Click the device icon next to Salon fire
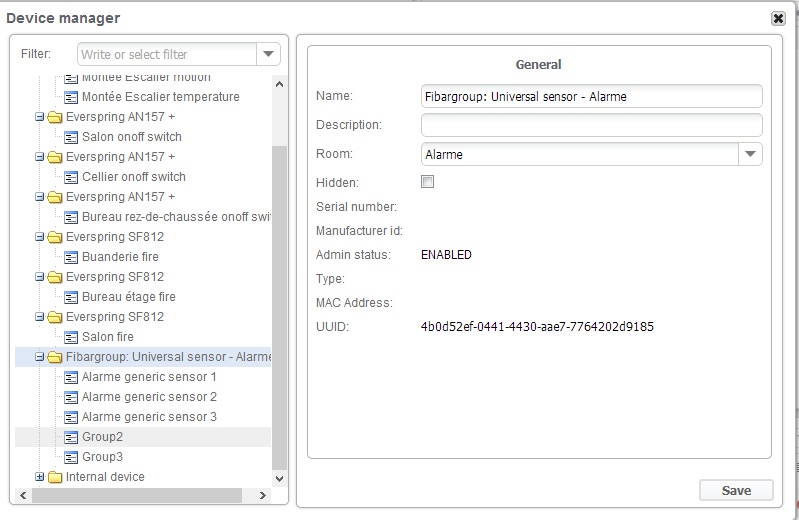 tap(71, 337)
